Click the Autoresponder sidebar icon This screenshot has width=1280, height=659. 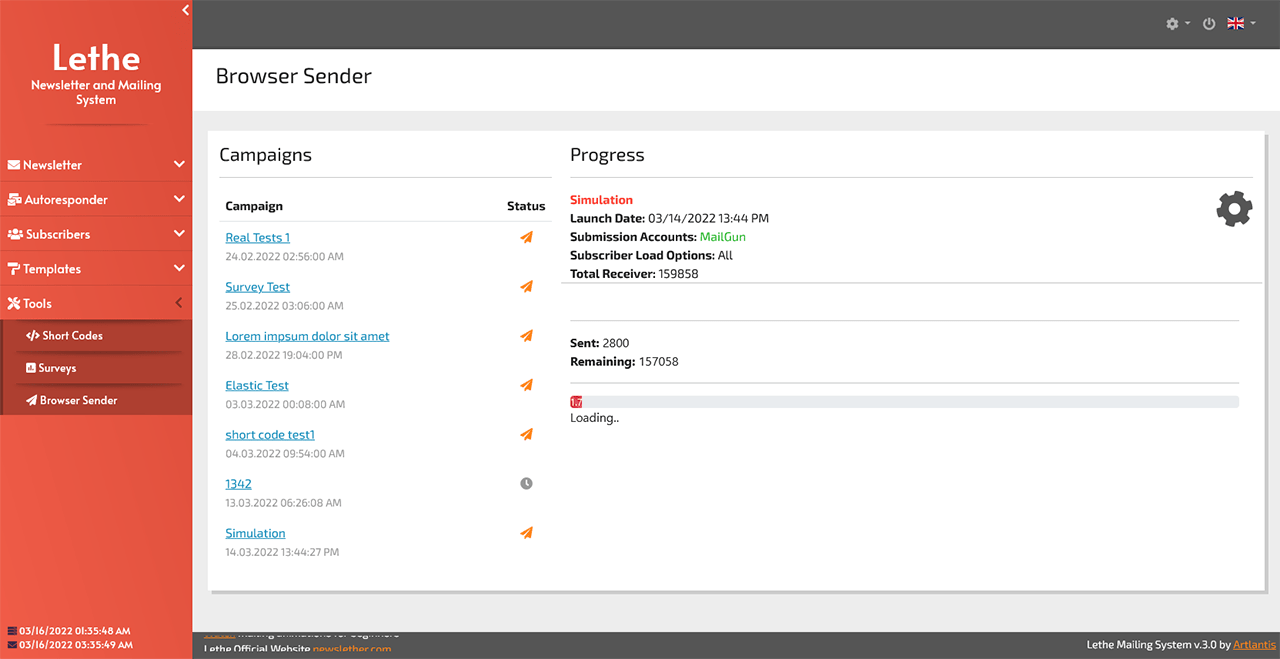pos(14,199)
